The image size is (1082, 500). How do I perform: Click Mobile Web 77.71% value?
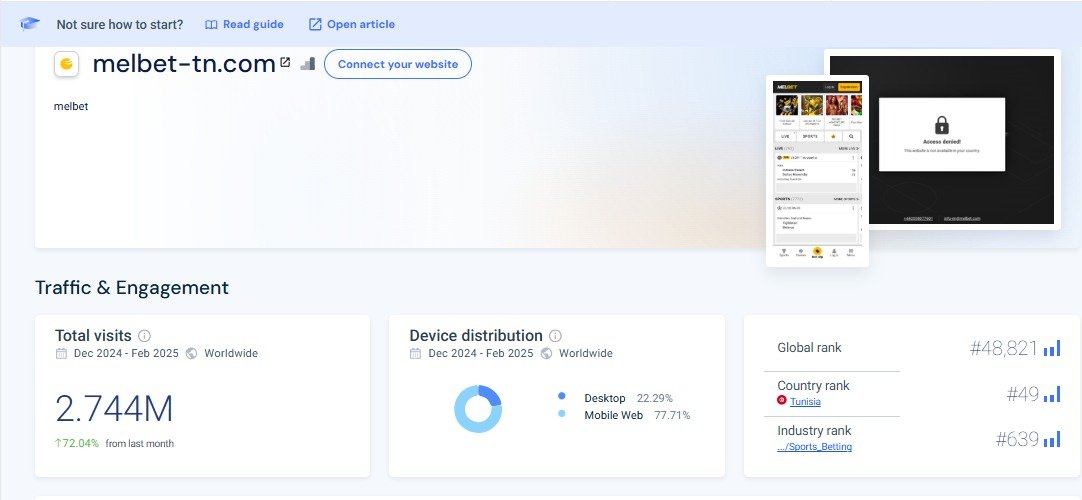click(x=672, y=415)
